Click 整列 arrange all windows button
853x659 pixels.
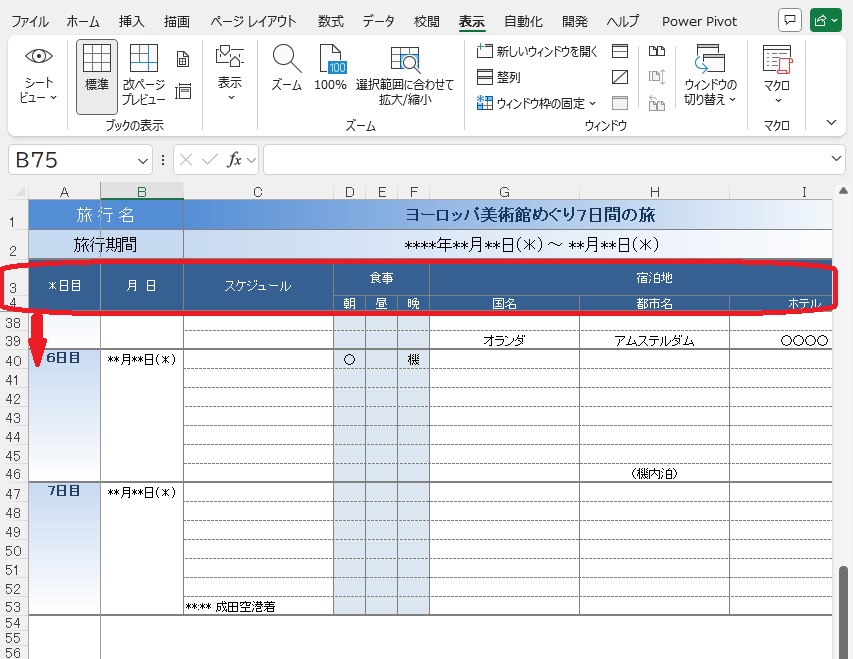click(498, 77)
